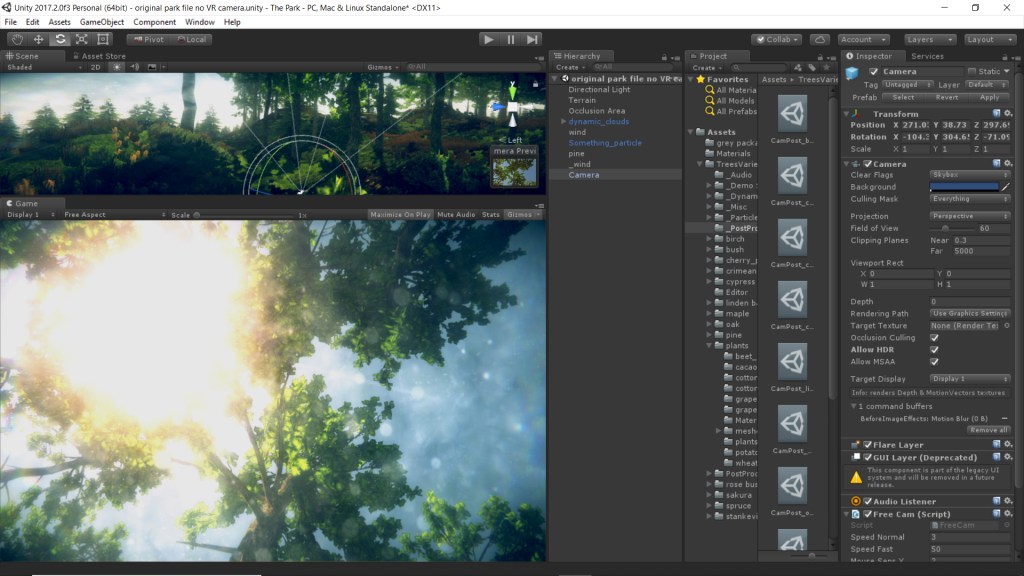Image resolution: width=1024 pixels, height=576 pixels.
Task: Uncheck the Occlusion Culling checkbox
Action: pos(934,338)
